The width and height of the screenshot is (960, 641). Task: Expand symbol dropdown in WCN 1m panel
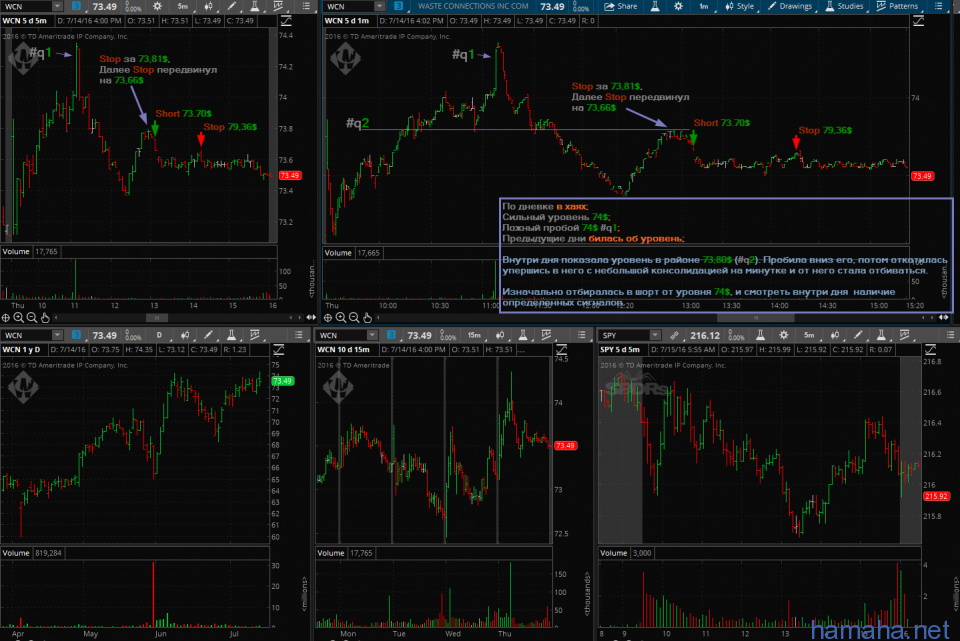click(379, 6)
